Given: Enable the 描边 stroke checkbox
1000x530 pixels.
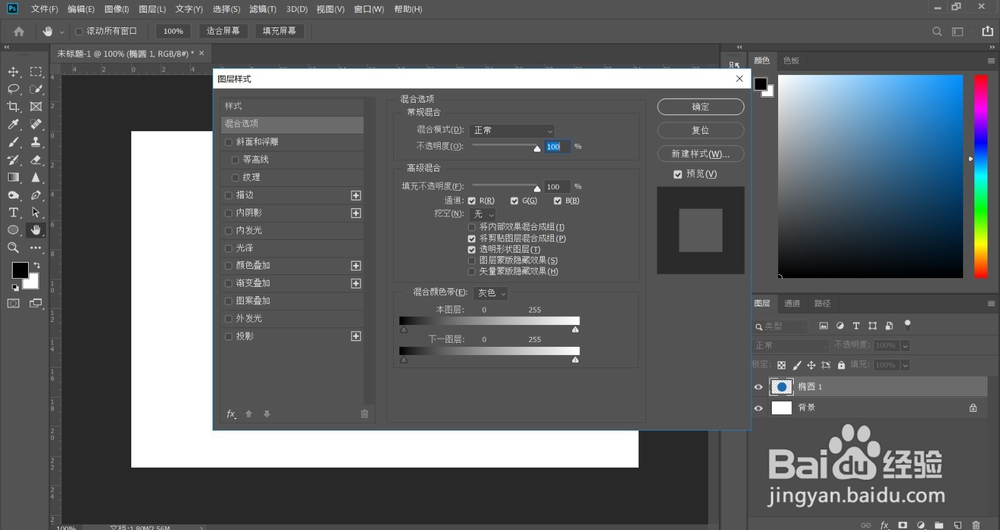Looking at the screenshot, I should tap(228, 195).
